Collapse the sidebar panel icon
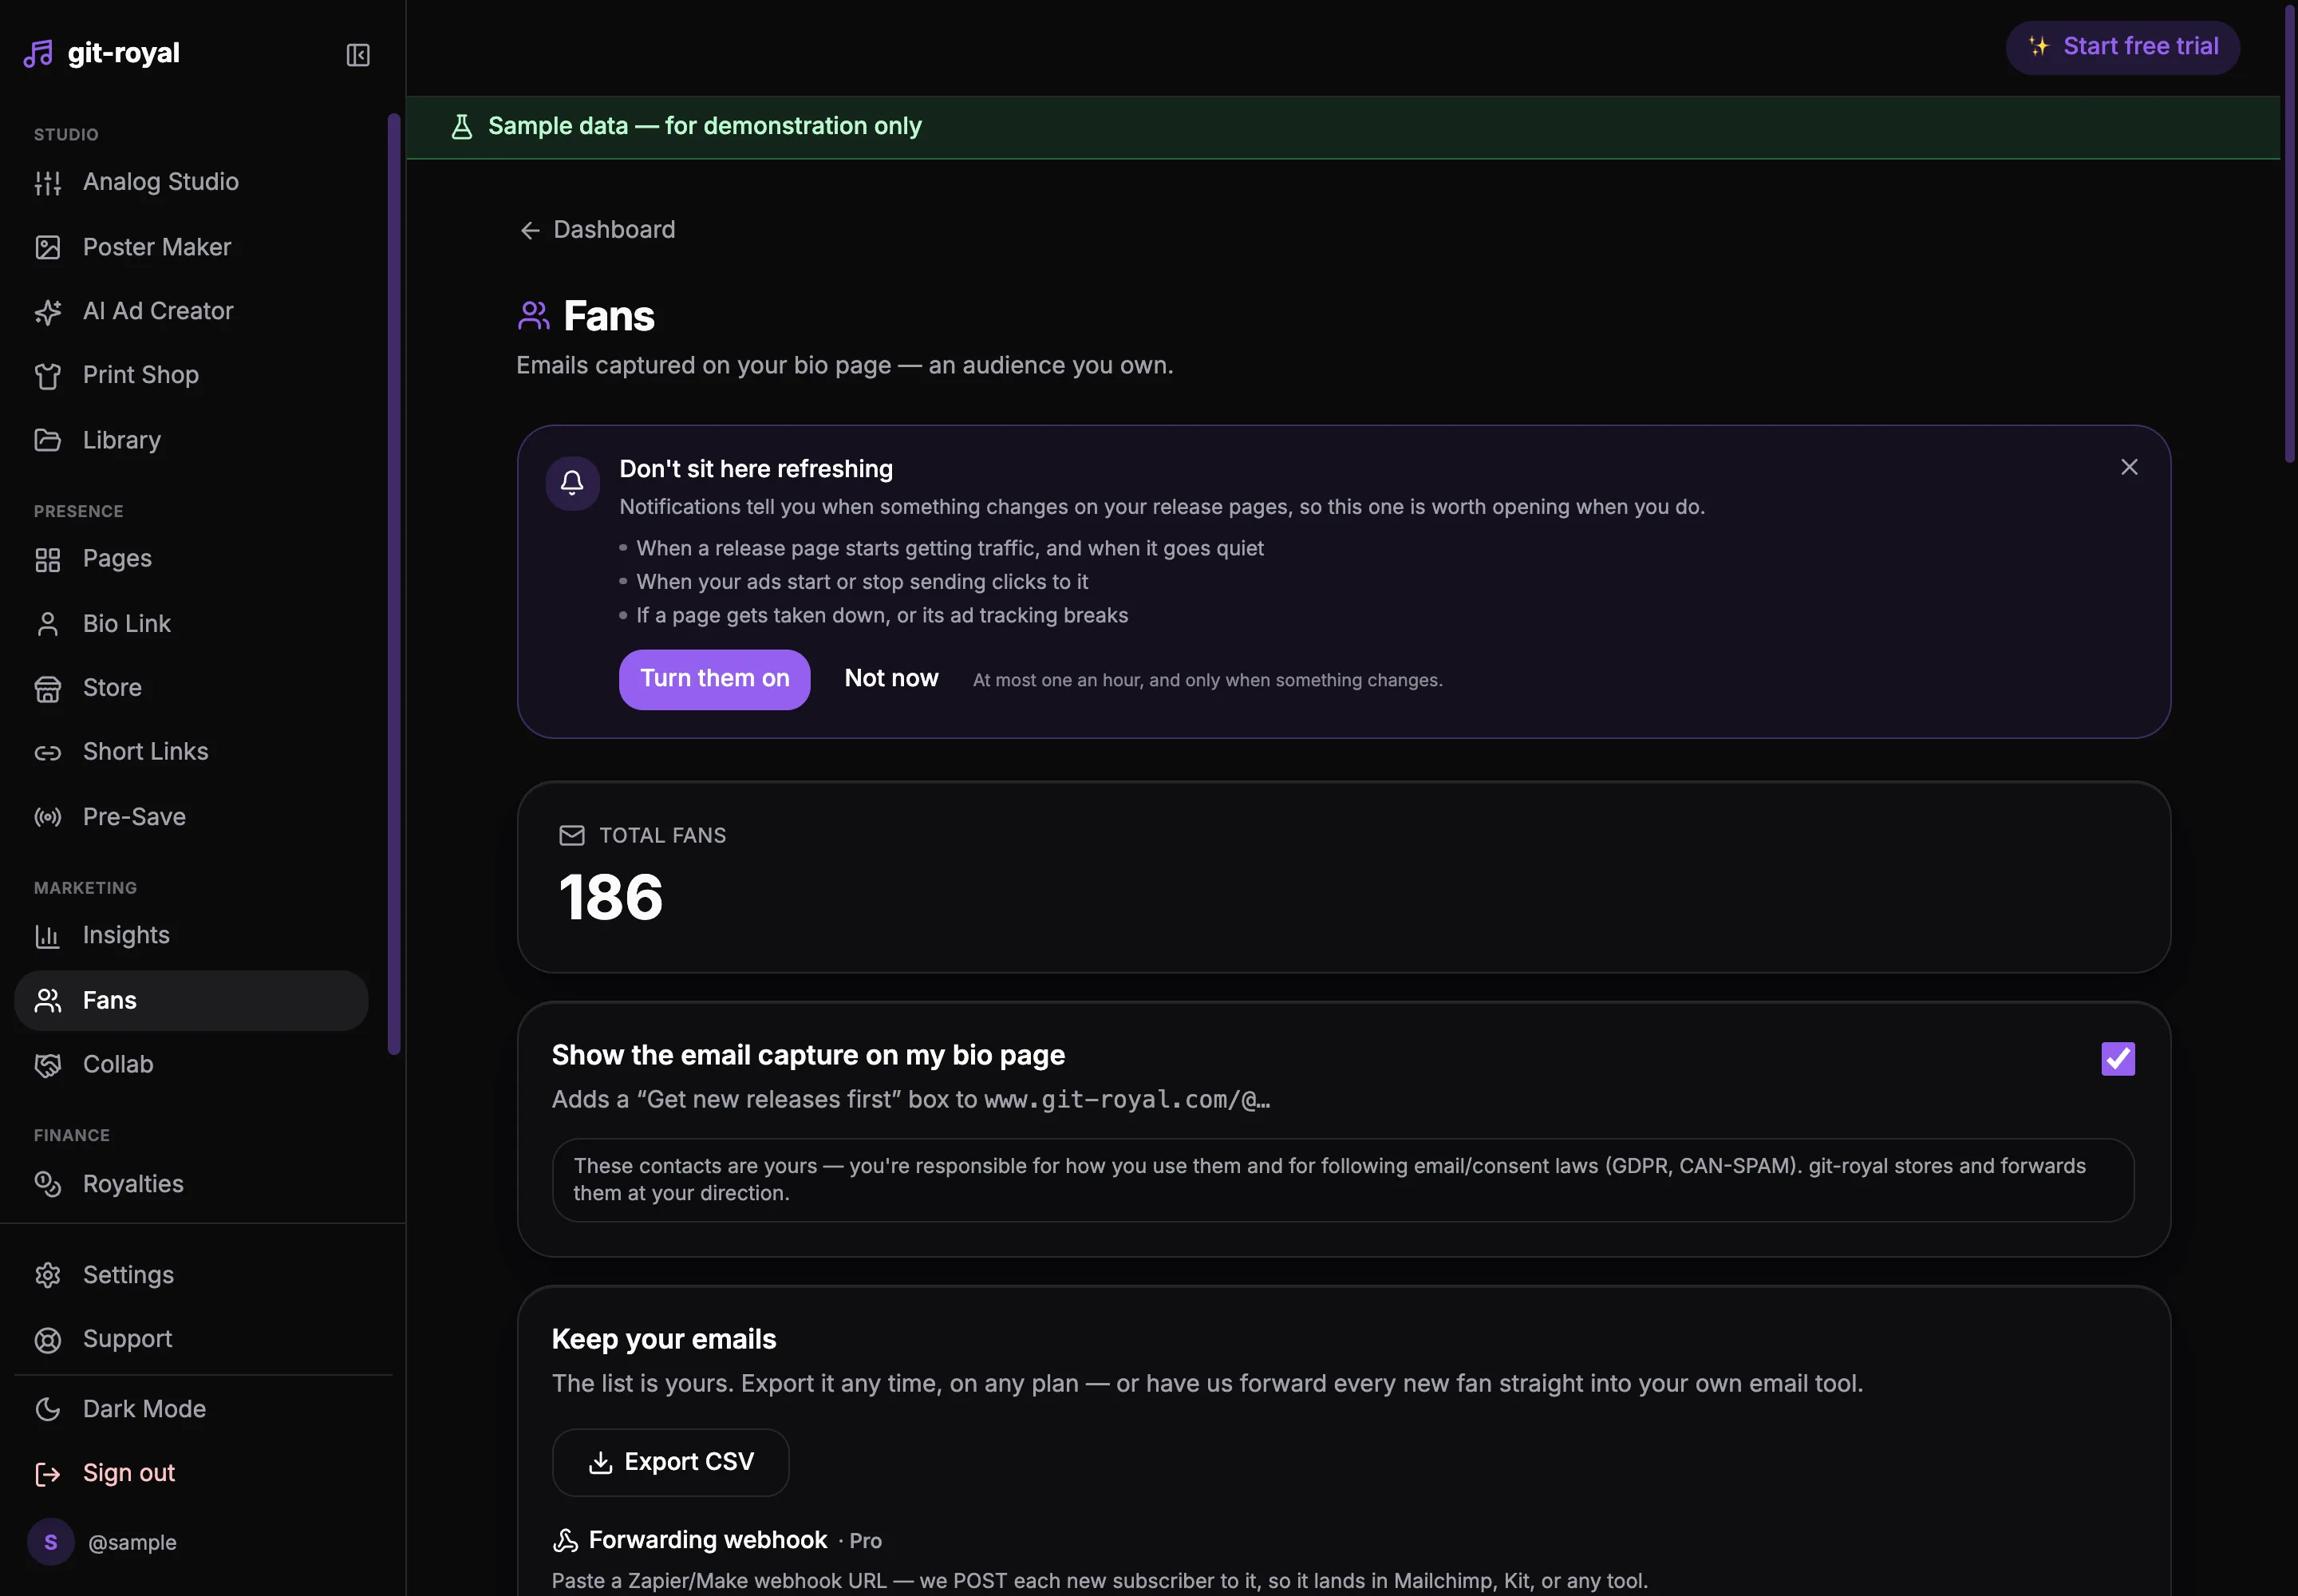 coord(358,55)
